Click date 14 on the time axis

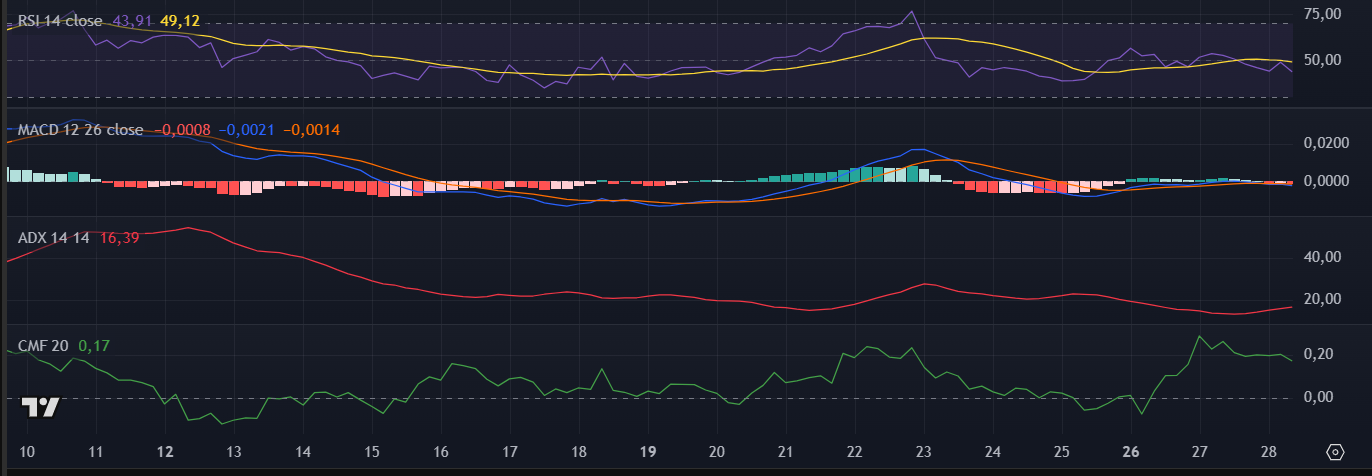click(x=303, y=451)
